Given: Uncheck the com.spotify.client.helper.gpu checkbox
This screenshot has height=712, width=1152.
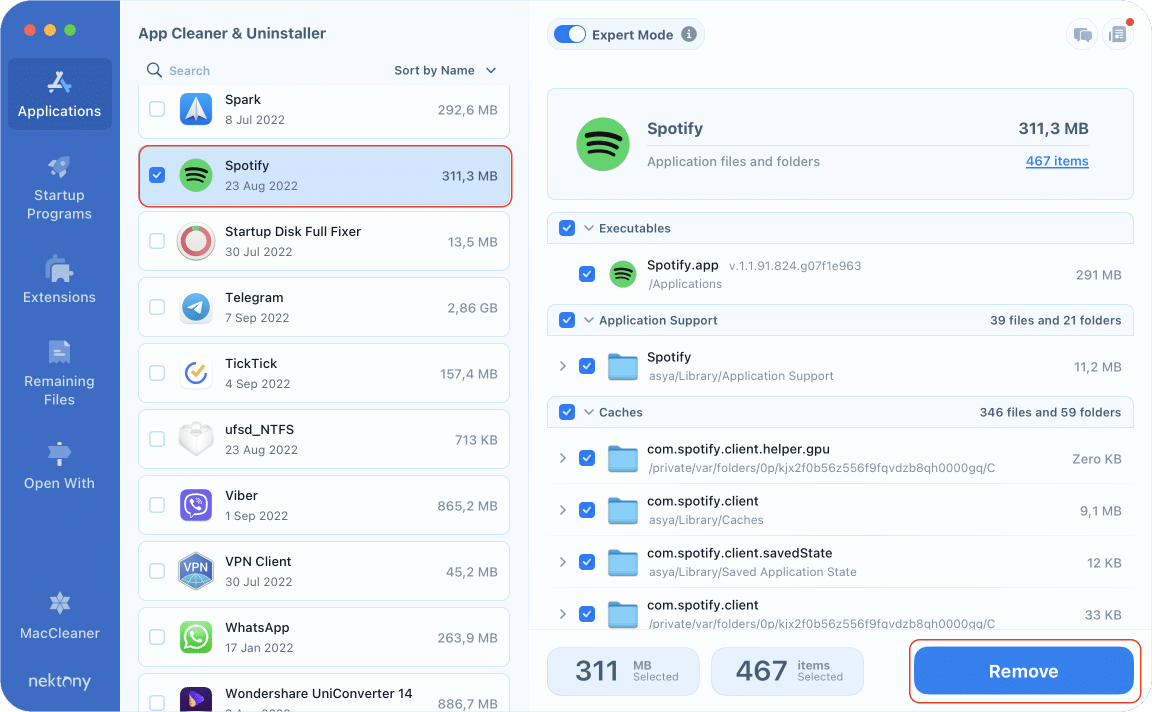Looking at the screenshot, I should (587, 458).
